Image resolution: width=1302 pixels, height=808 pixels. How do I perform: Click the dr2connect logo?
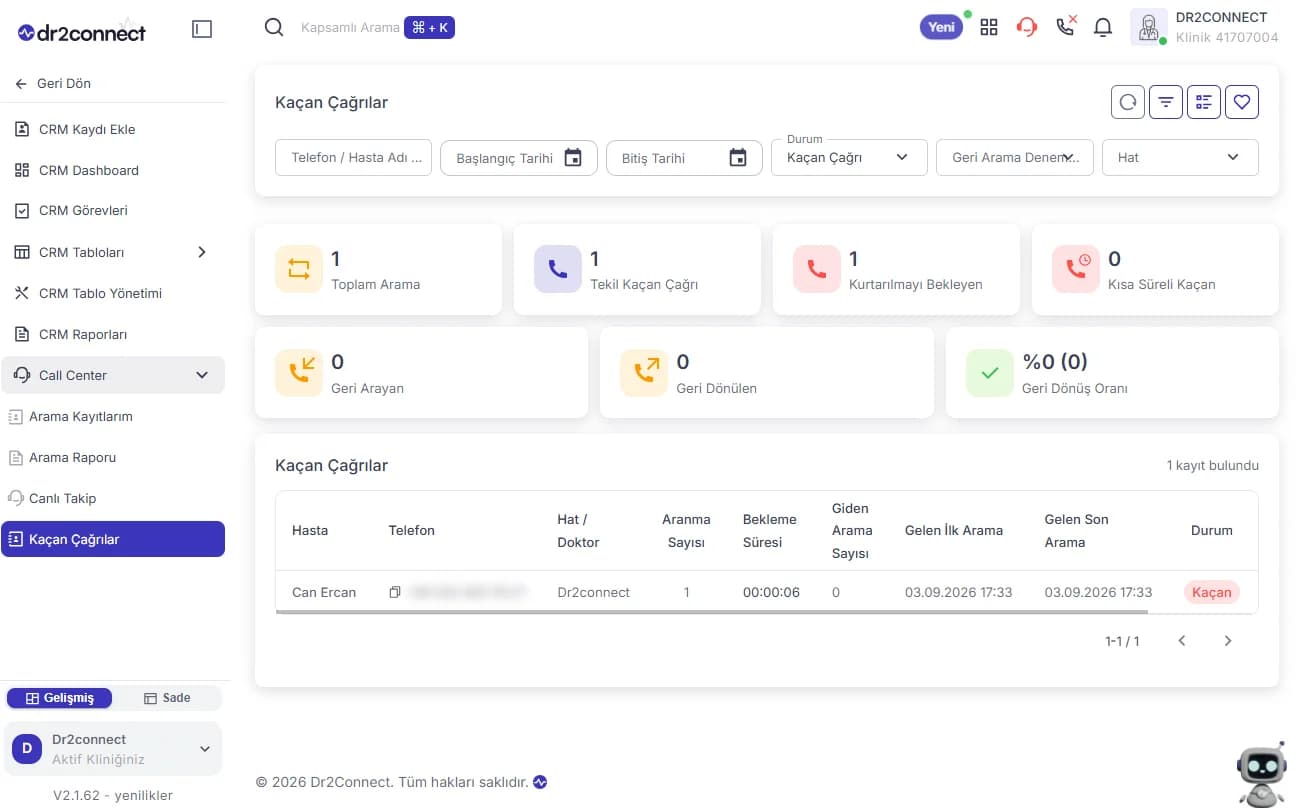coord(82,32)
